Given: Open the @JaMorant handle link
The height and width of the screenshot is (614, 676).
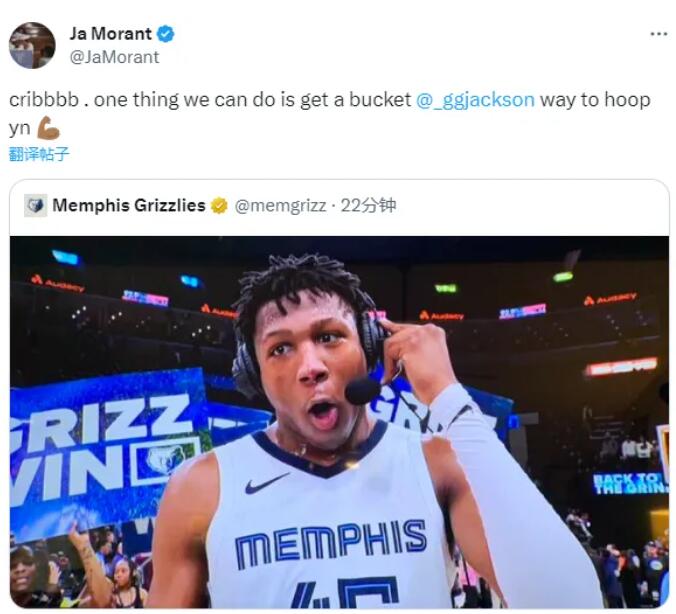Looking at the screenshot, I should coord(114,57).
